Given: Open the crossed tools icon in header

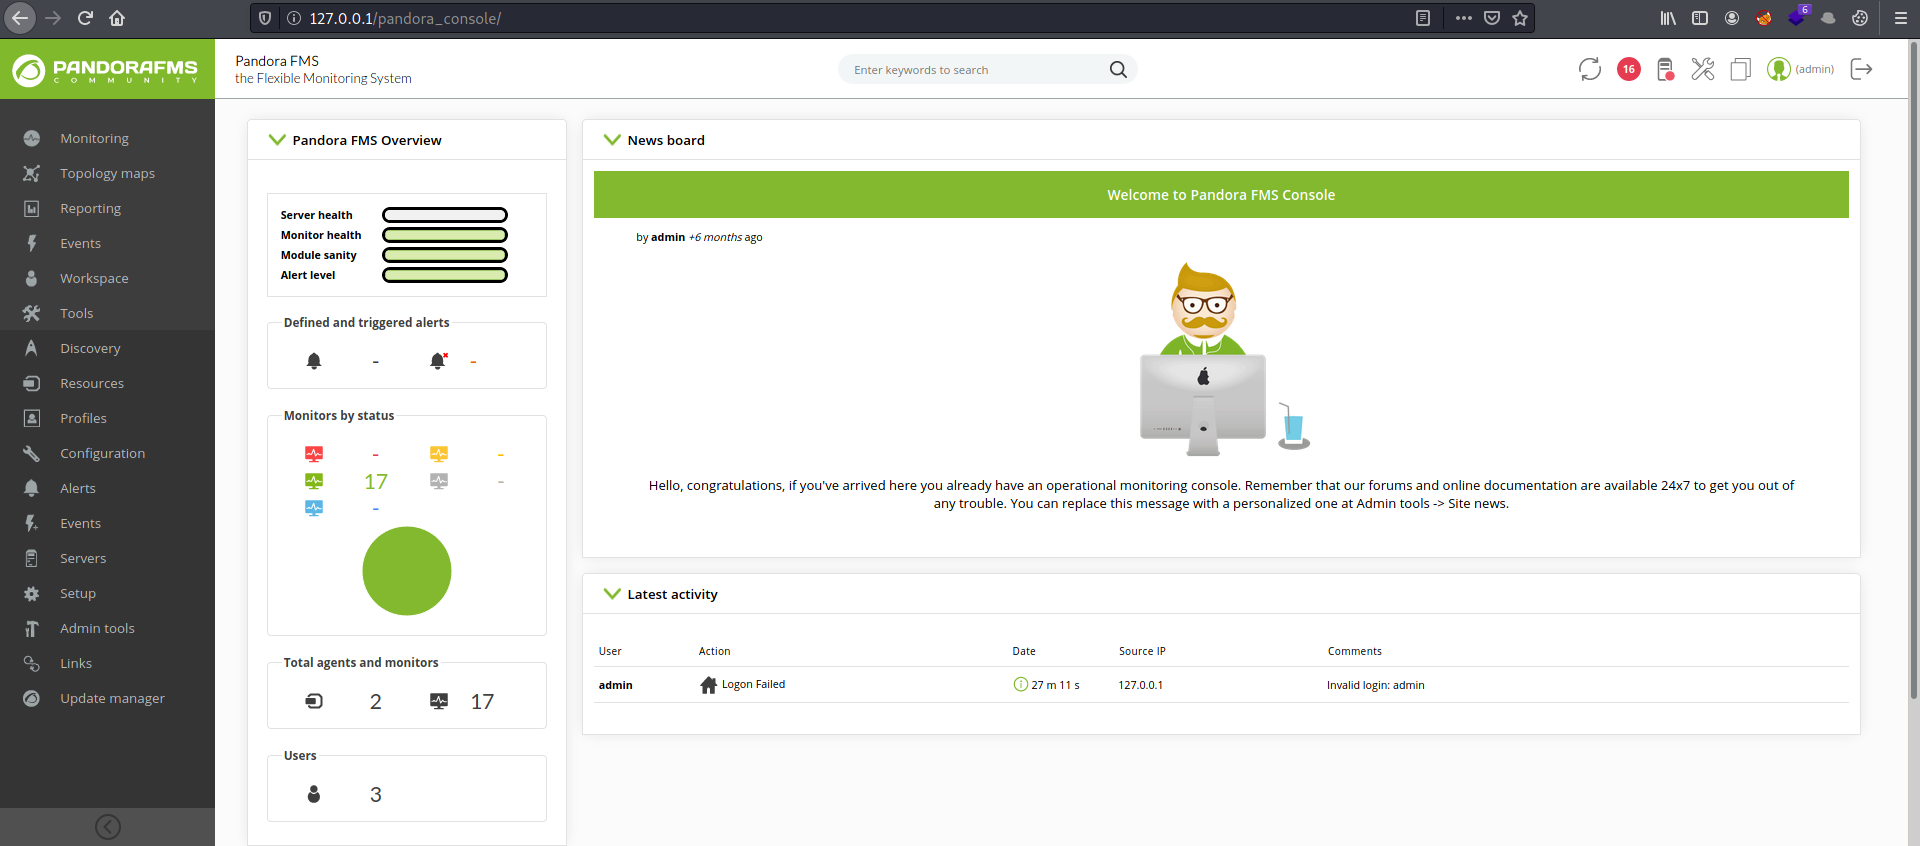Looking at the screenshot, I should coord(1702,69).
